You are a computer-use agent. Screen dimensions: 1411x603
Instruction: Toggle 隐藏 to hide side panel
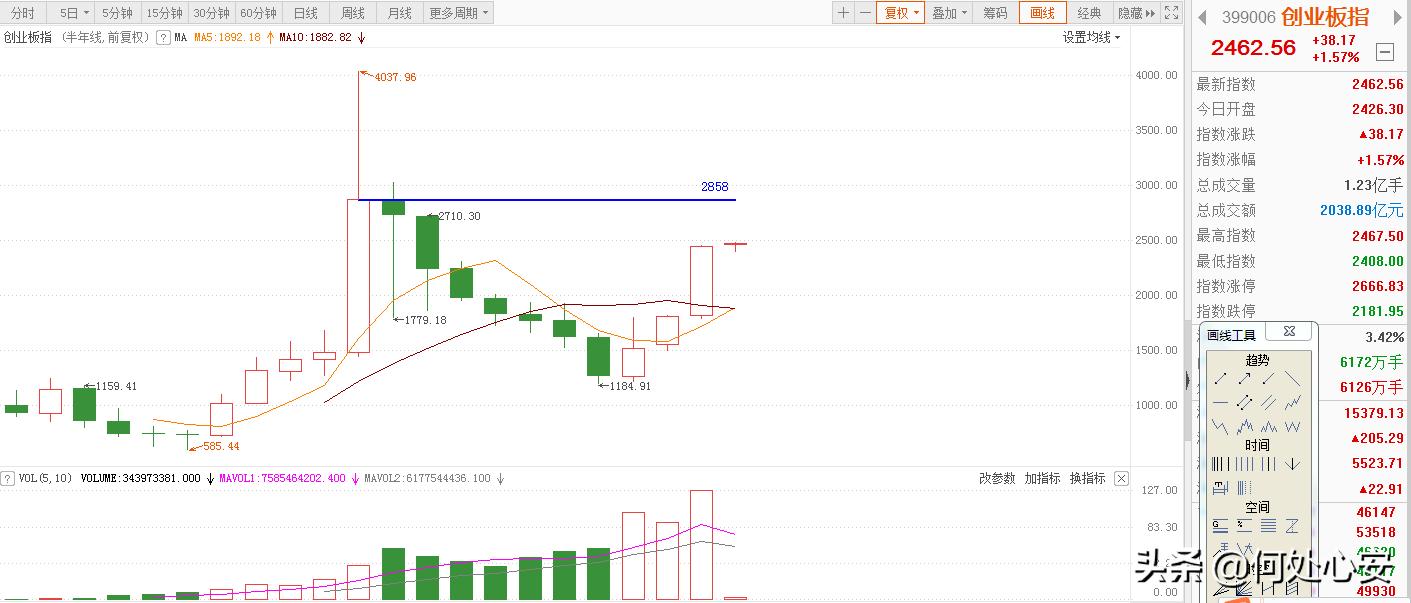point(1137,13)
